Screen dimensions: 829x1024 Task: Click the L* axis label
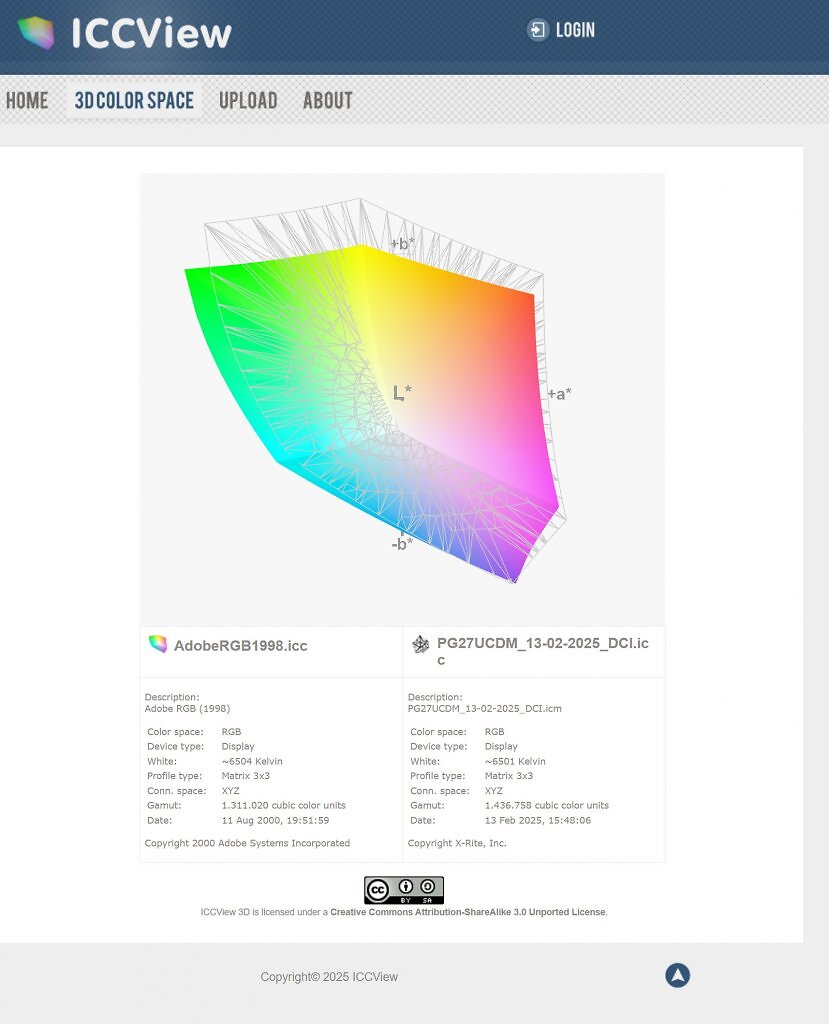[x=402, y=392]
